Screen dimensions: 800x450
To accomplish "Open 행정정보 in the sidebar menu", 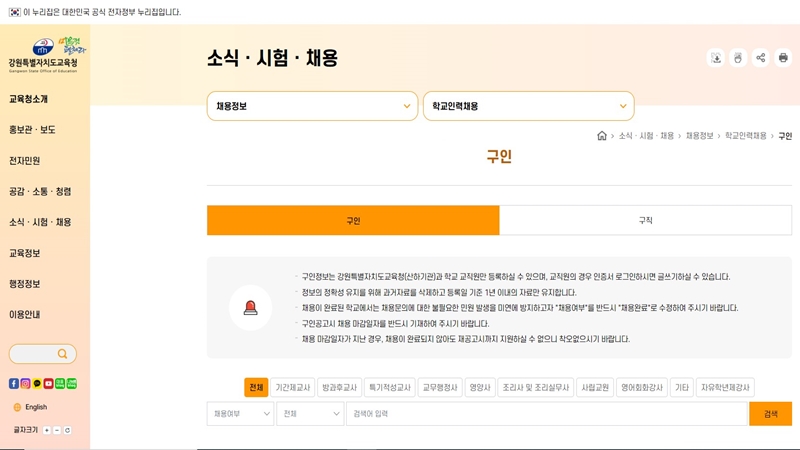I will [x=24, y=284].
